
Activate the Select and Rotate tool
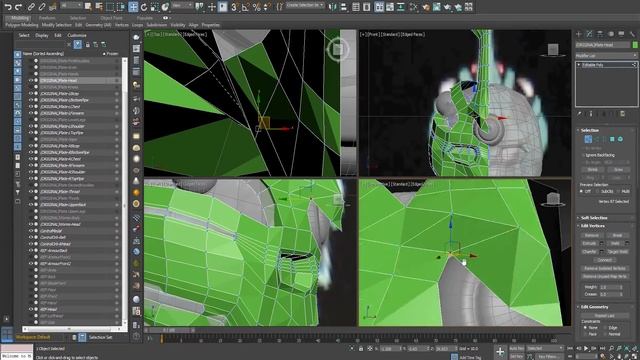144,7
